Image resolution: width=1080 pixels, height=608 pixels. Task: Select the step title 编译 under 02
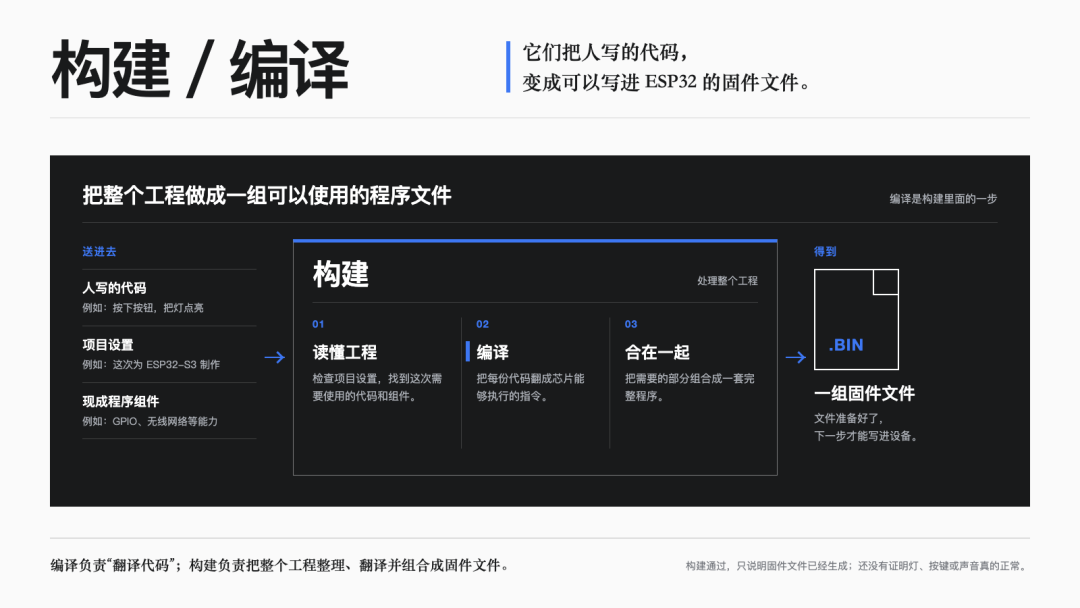(x=492, y=353)
